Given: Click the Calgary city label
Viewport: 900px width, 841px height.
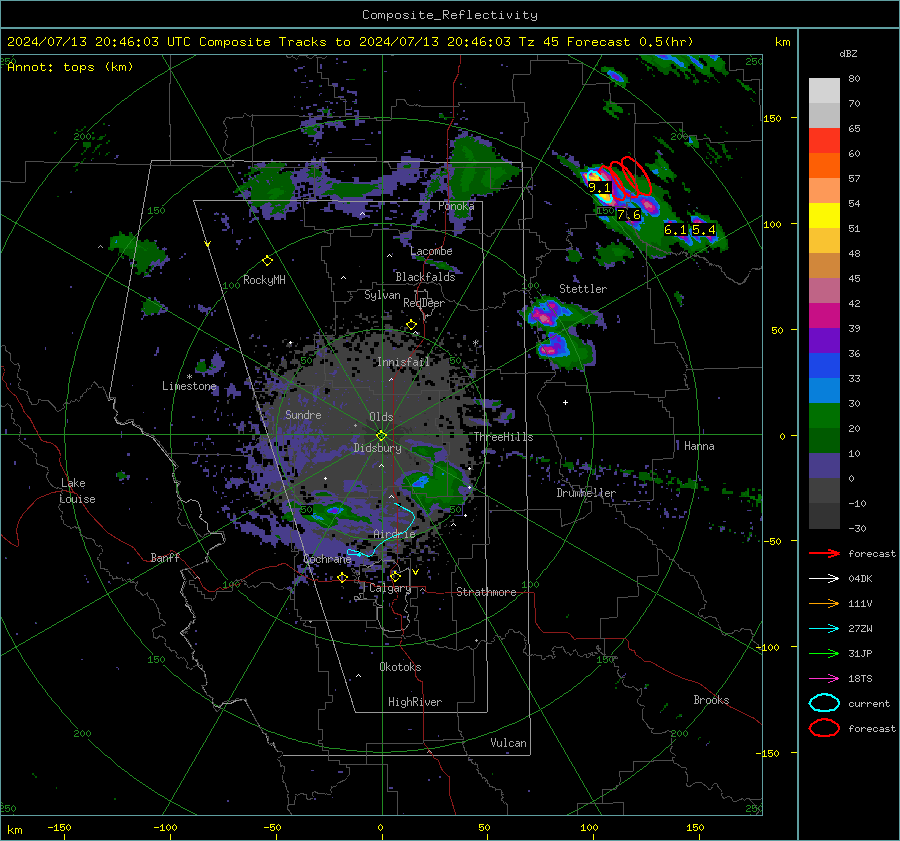Looking at the screenshot, I should pyautogui.click(x=390, y=588).
